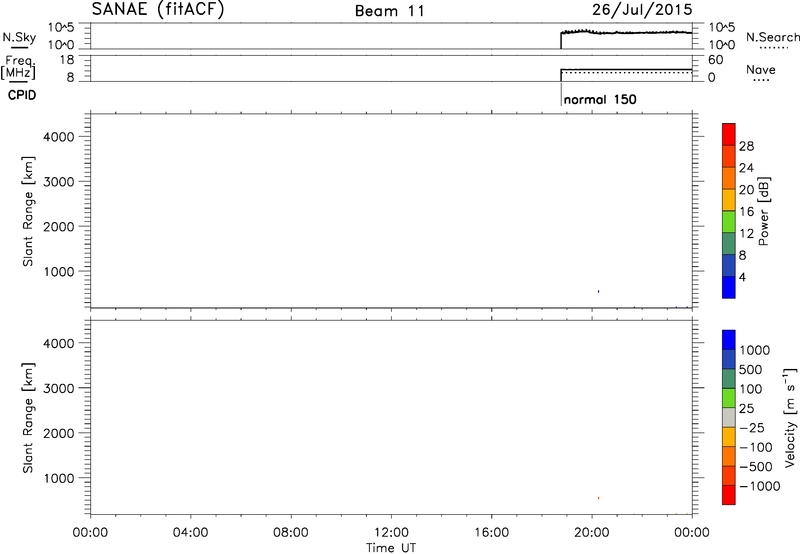The image size is (800, 554).
Task: Click the 18 tick on frequency axis
Action: coord(67,60)
